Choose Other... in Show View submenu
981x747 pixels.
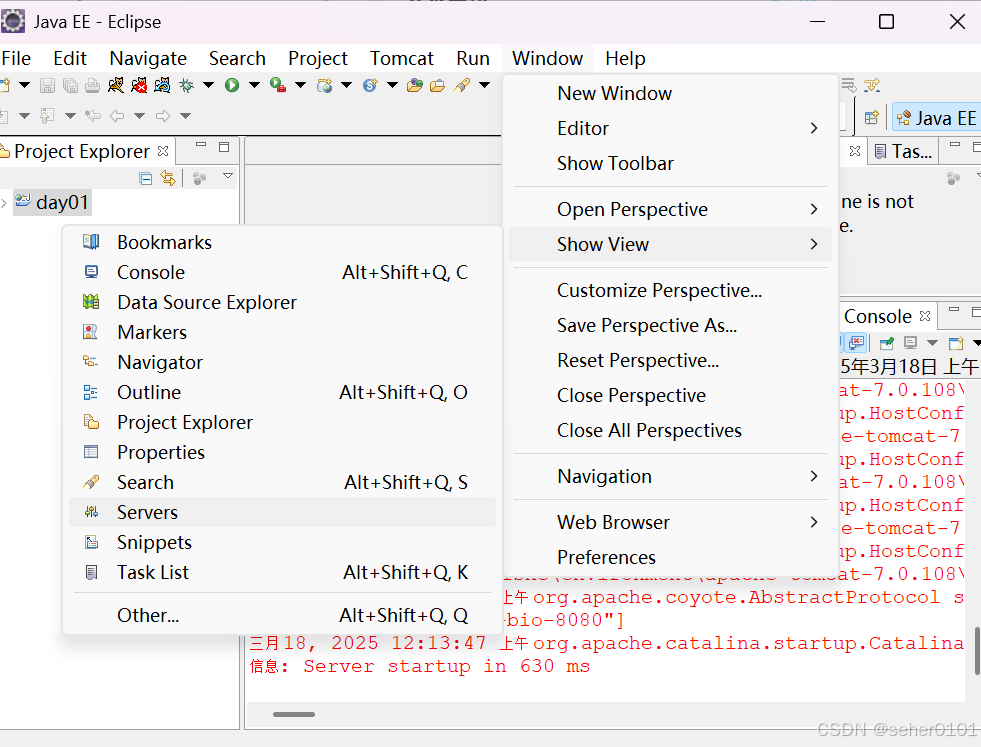(x=282, y=615)
